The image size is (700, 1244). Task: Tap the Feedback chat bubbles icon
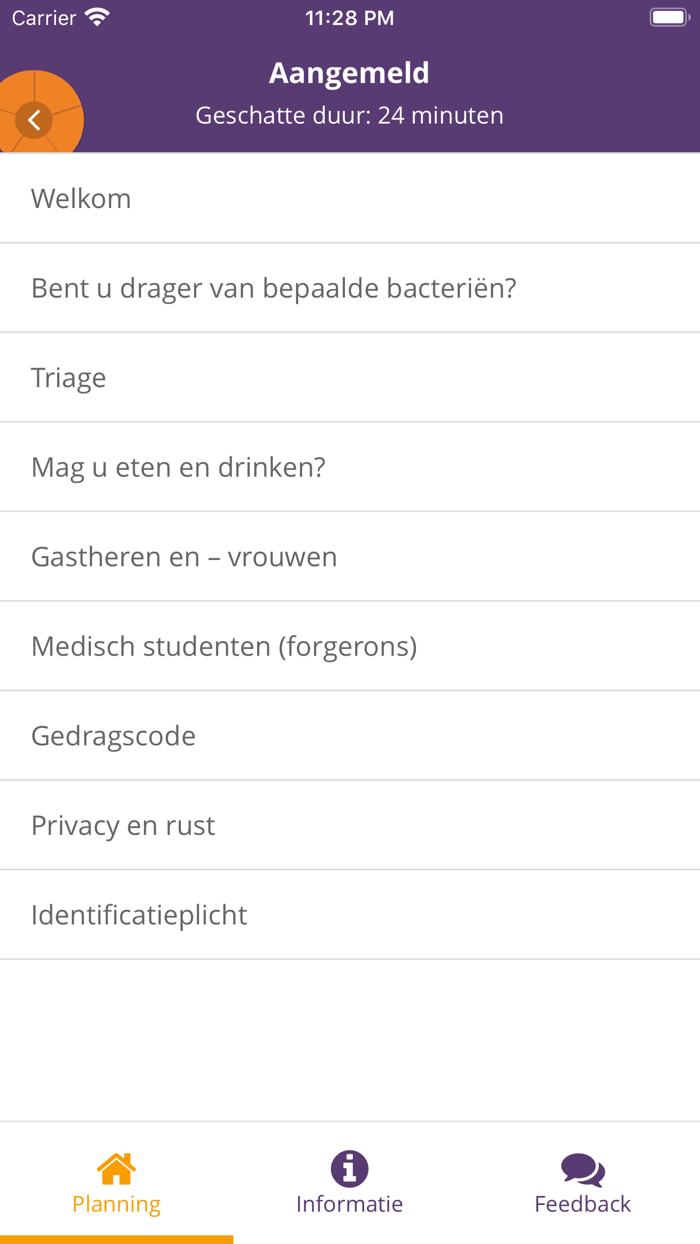point(582,1166)
